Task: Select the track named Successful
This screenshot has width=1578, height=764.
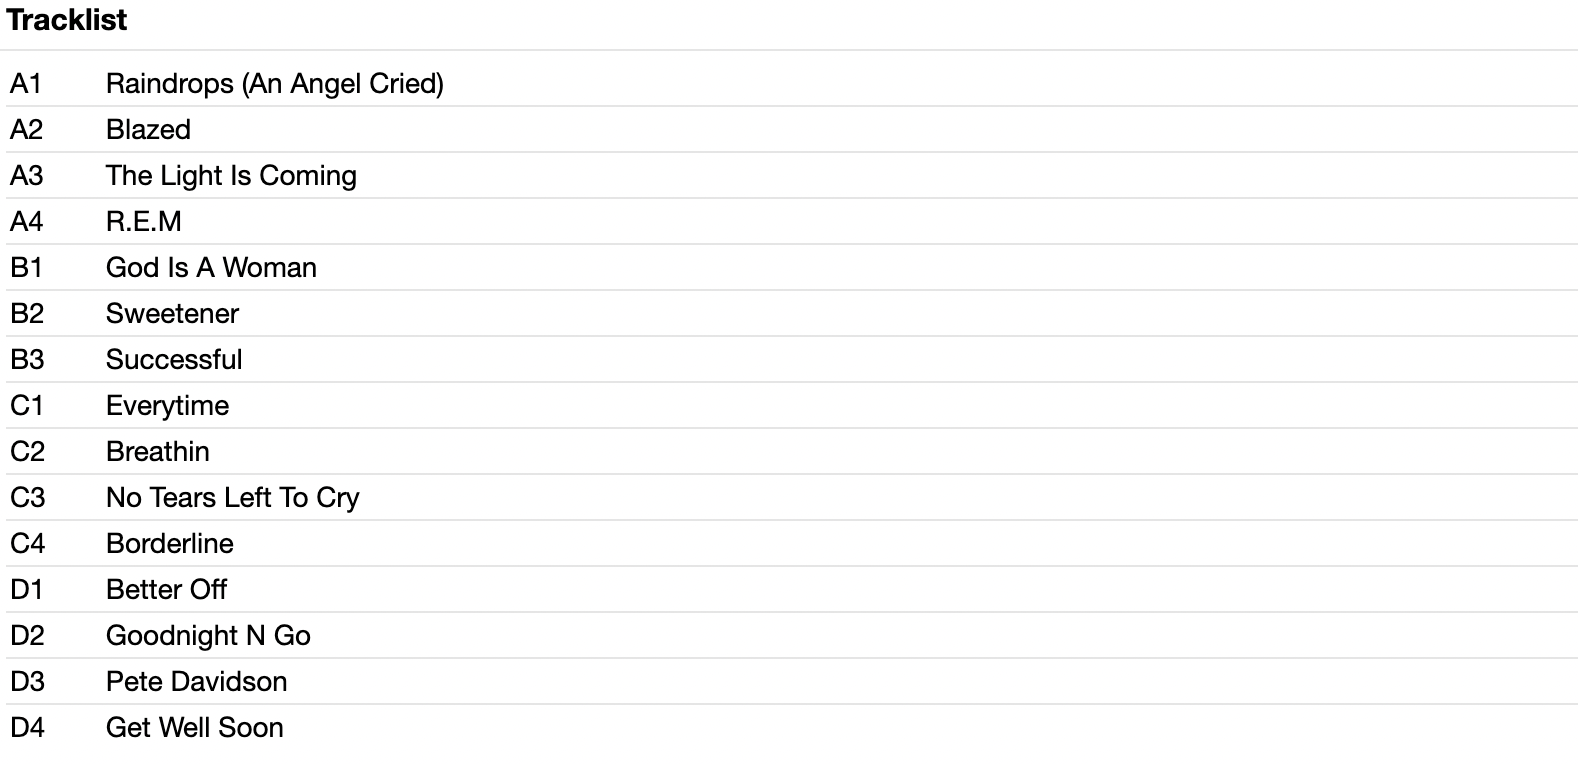Action: coord(174,359)
